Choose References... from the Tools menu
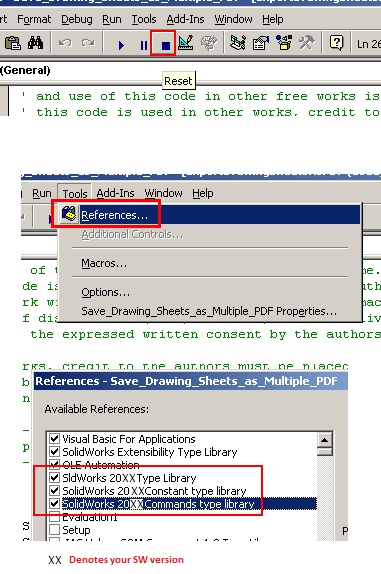The width and height of the screenshot is (381, 574). point(210,215)
